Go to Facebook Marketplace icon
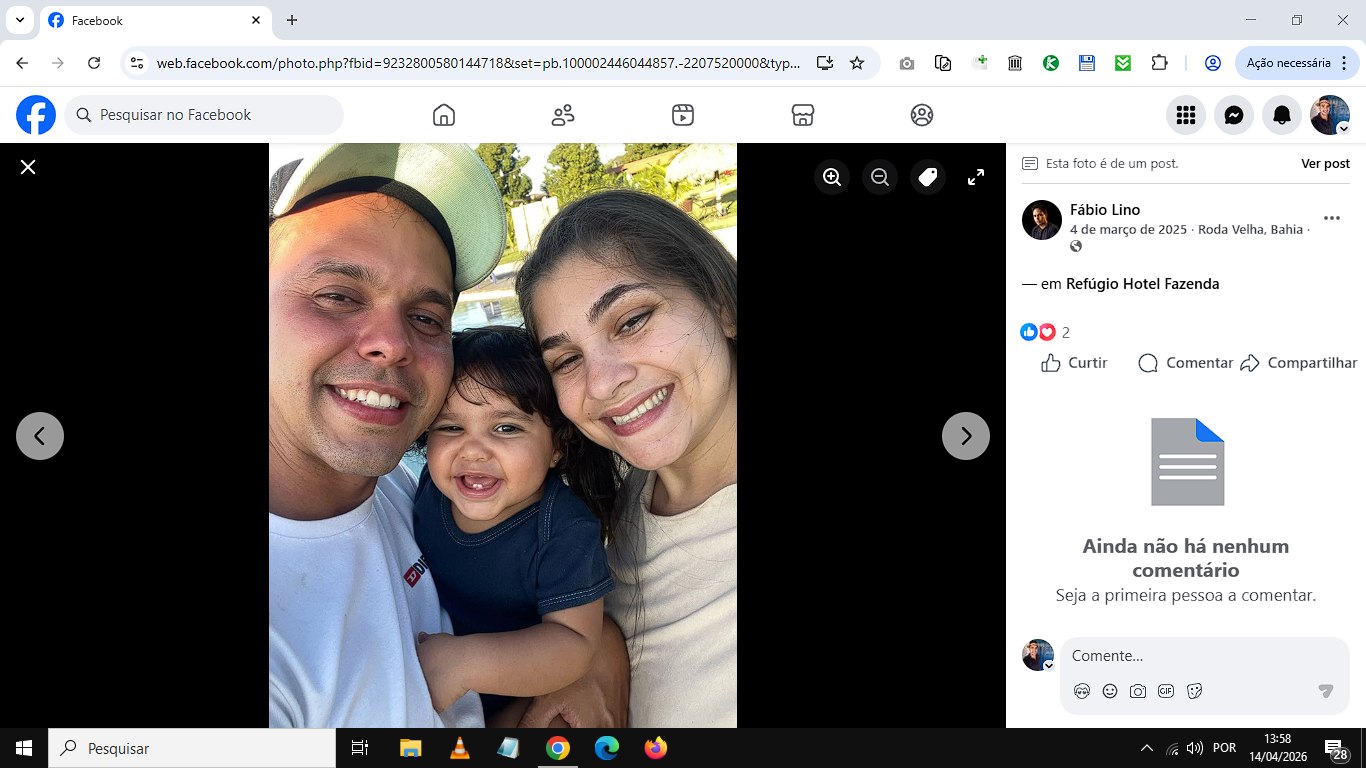Viewport: 1366px width, 768px height. (802, 115)
